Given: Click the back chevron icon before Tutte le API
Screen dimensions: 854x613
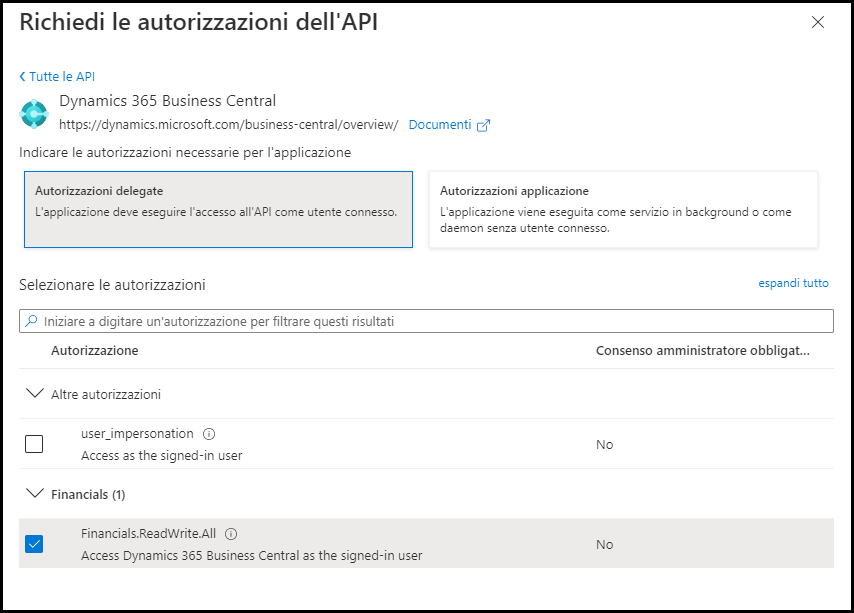Looking at the screenshot, I should 23,77.
